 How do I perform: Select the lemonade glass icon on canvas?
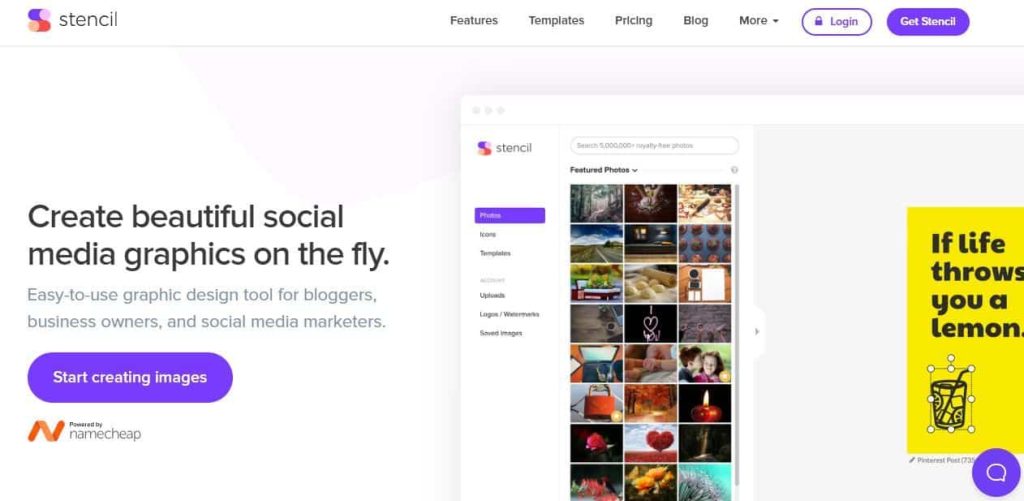tap(950, 398)
